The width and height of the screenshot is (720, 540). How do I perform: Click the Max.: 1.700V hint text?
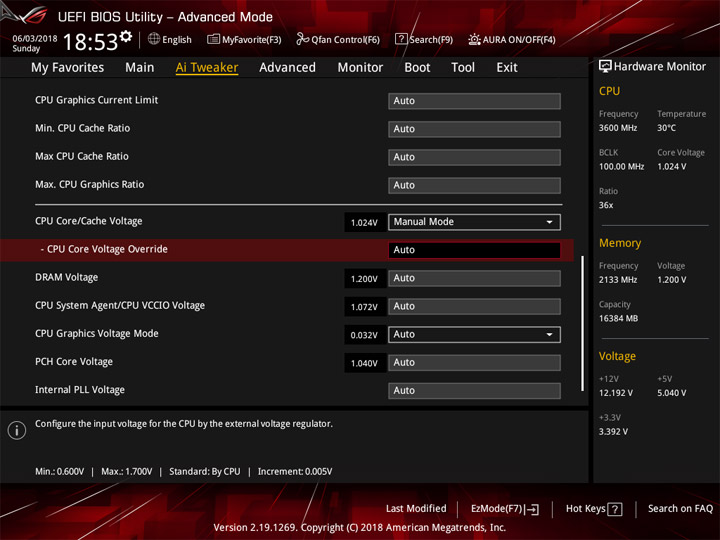(126, 472)
